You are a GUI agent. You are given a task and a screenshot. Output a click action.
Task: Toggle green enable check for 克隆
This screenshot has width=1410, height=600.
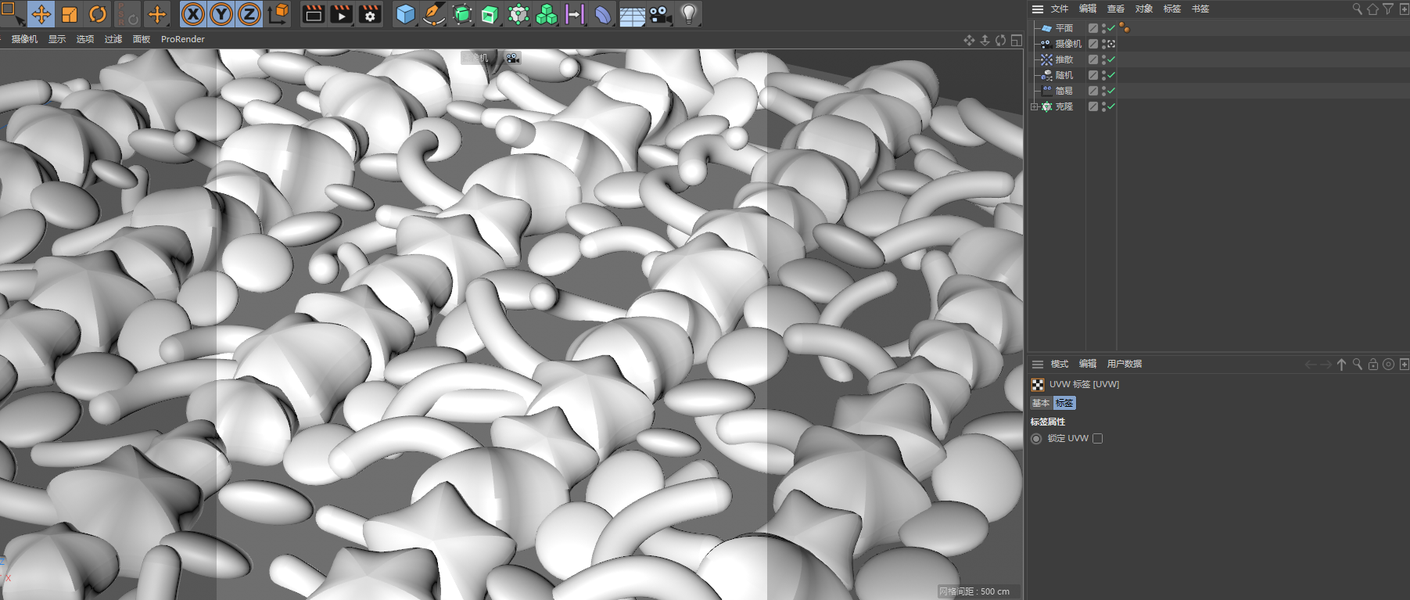click(x=1110, y=106)
